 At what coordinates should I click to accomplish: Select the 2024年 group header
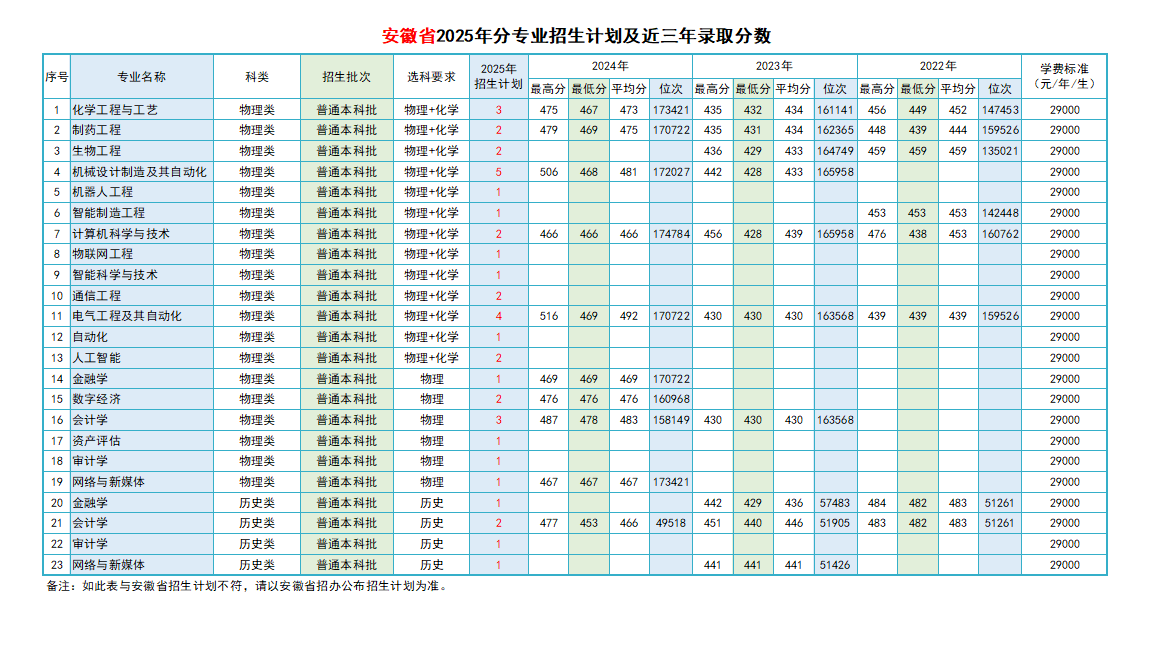click(609, 66)
